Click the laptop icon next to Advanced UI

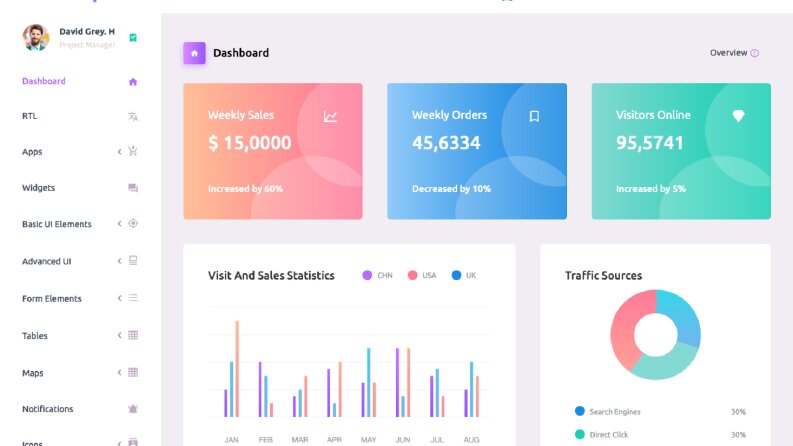tap(133, 260)
